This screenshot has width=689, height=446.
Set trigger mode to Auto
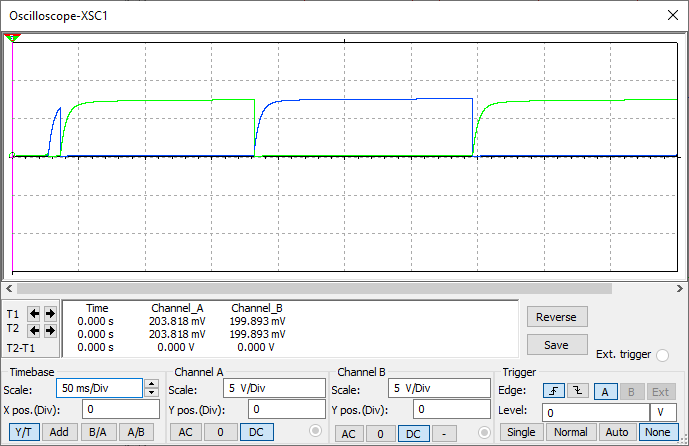pyautogui.click(x=617, y=432)
